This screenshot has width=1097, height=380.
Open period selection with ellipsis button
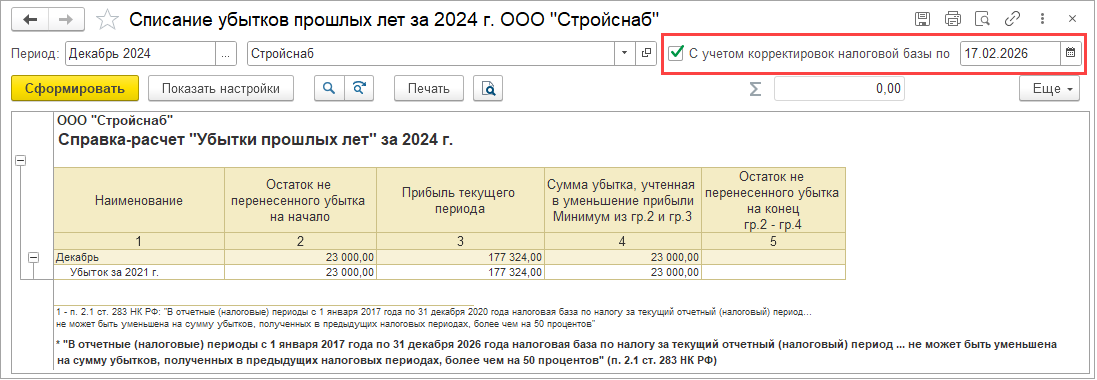(x=225, y=53)
